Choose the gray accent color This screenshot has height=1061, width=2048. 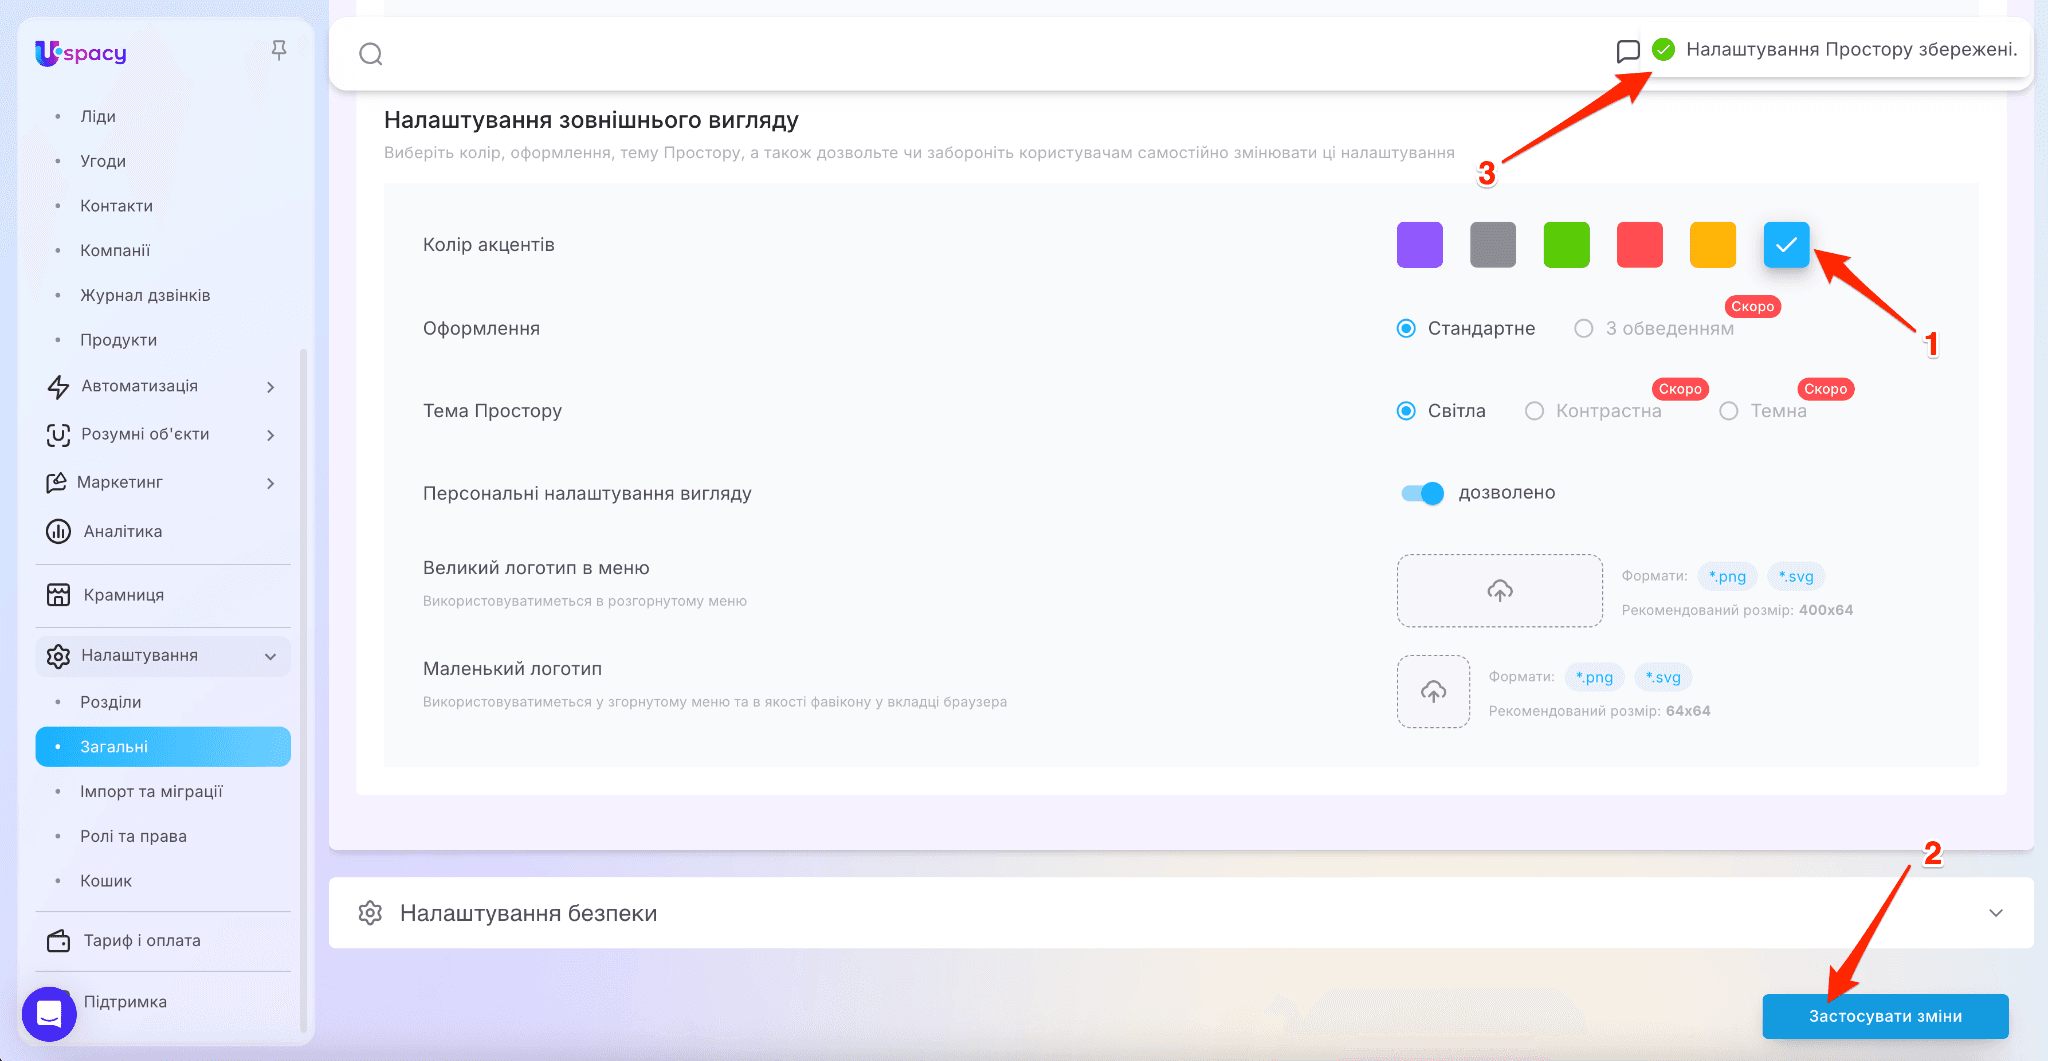pos(1493,245)
